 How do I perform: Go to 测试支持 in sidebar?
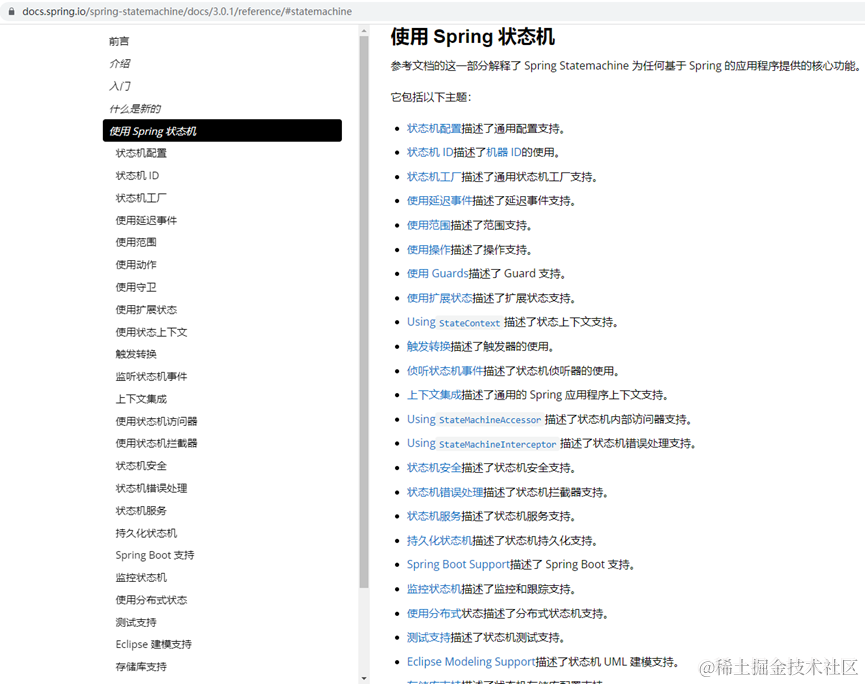(136, 623)
